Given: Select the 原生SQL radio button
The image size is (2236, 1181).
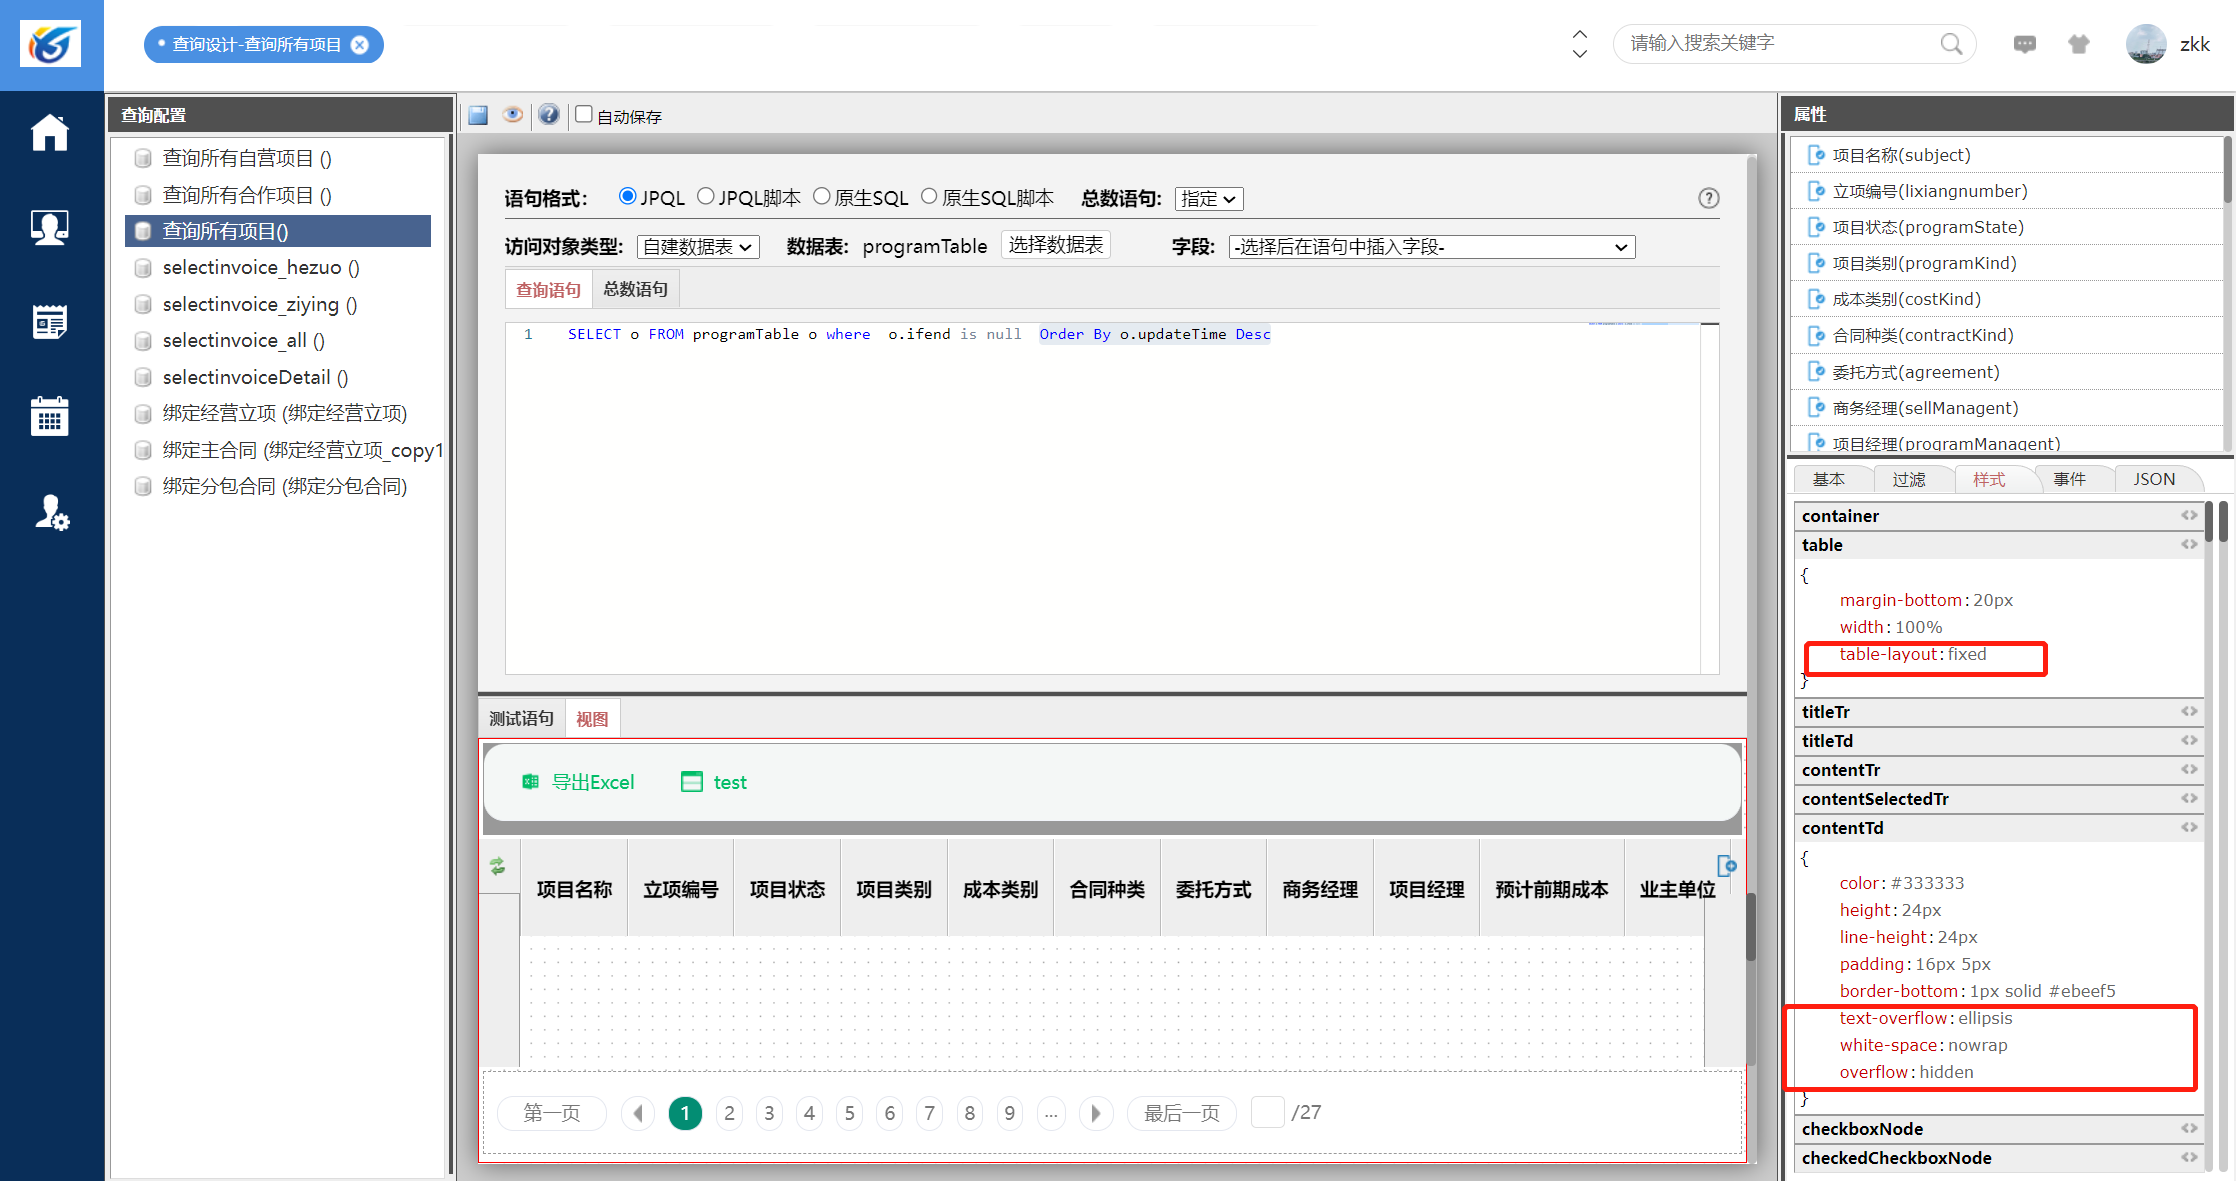Looking at the screenshot, I should click(x=822, y=196).
